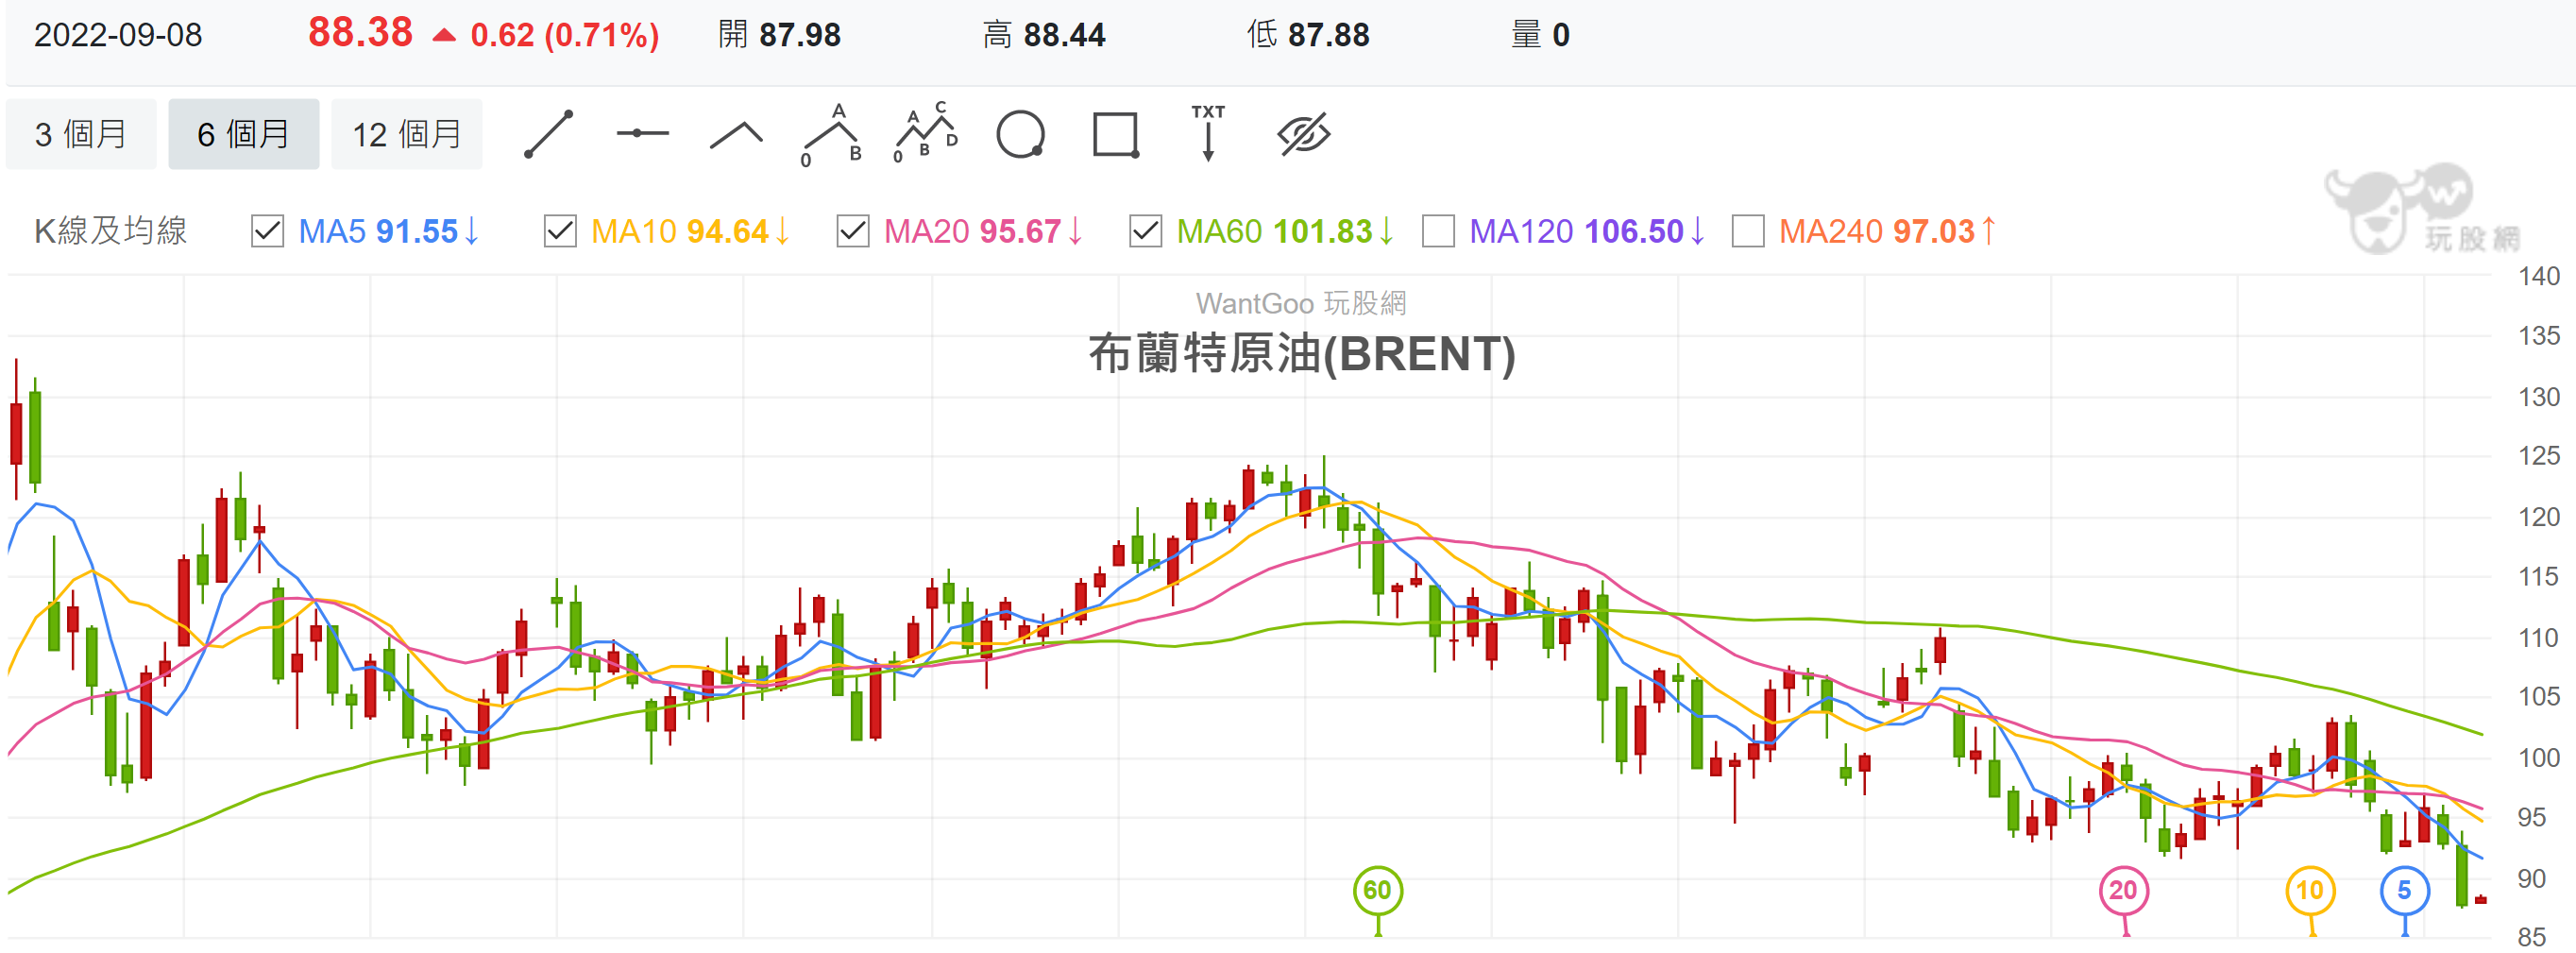Click the WantGoo 玩股網 caption text

pyautogui.click(x=1301, y=303)
